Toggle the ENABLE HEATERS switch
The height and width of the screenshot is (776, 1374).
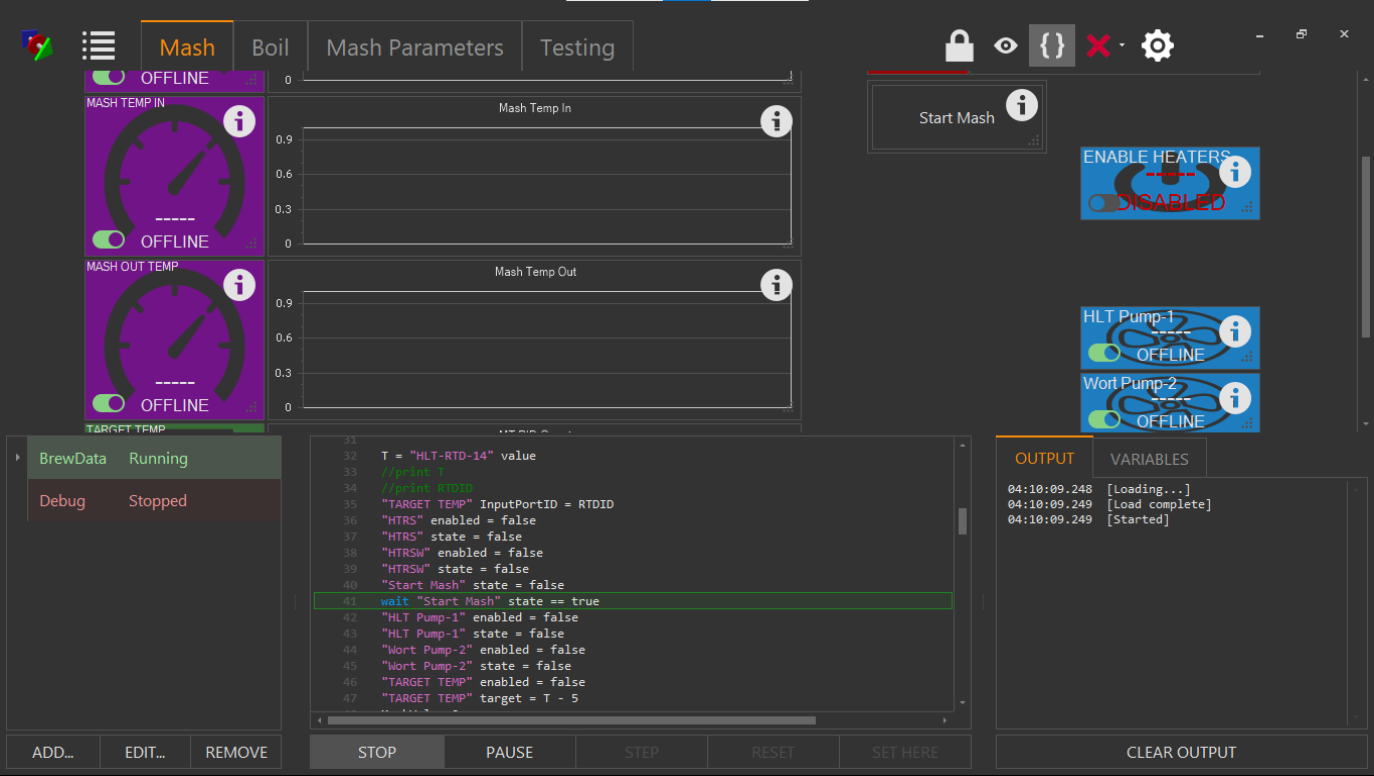pos(1104,203)
